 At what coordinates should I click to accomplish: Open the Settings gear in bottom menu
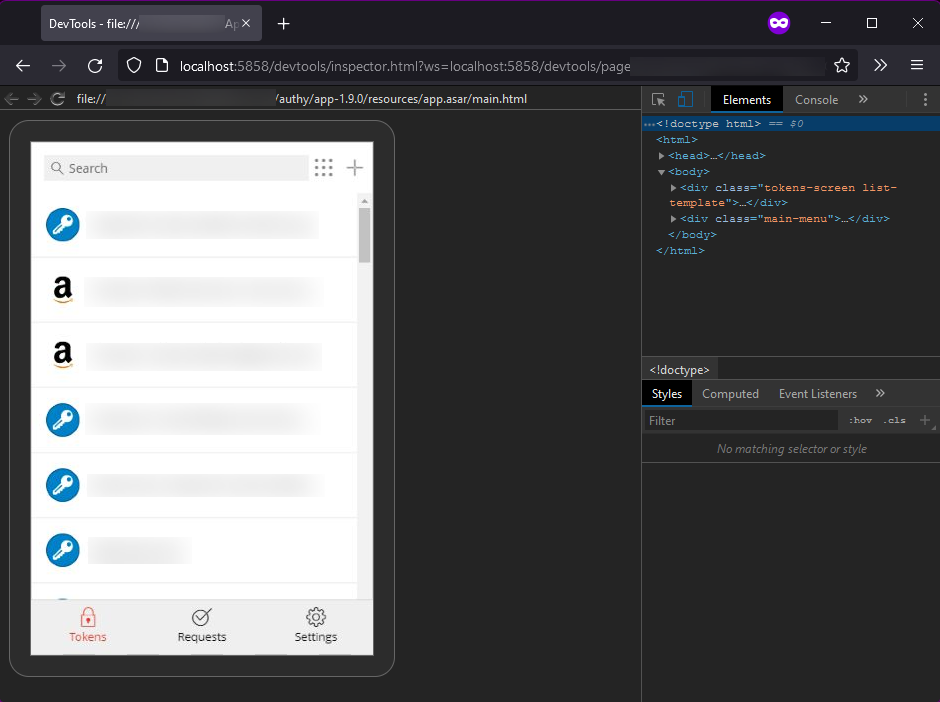[x=316, y=618]
